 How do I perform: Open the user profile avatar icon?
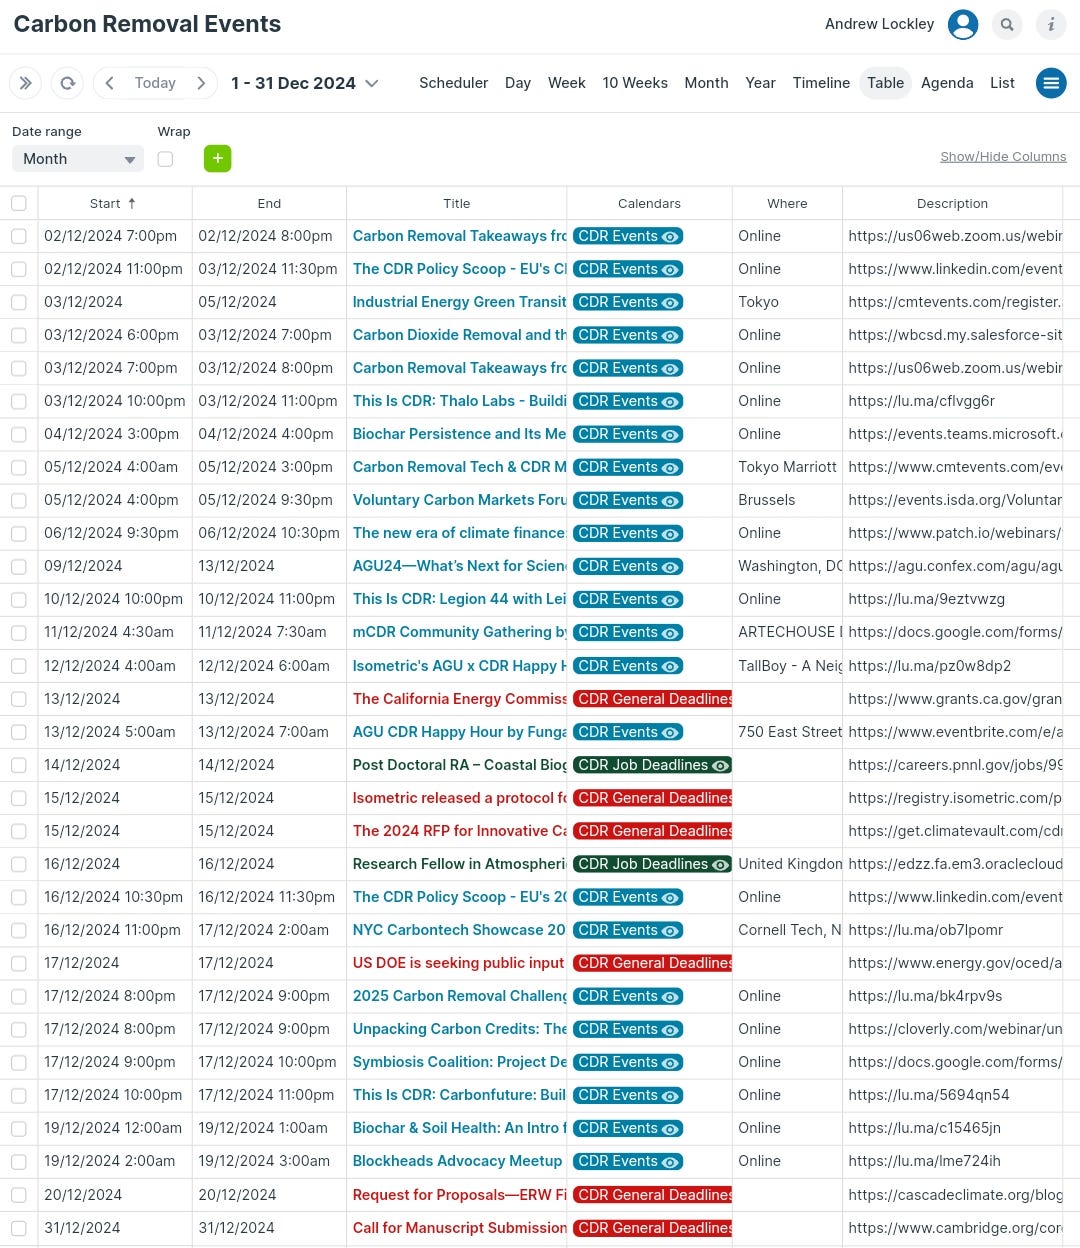[963, 24]
